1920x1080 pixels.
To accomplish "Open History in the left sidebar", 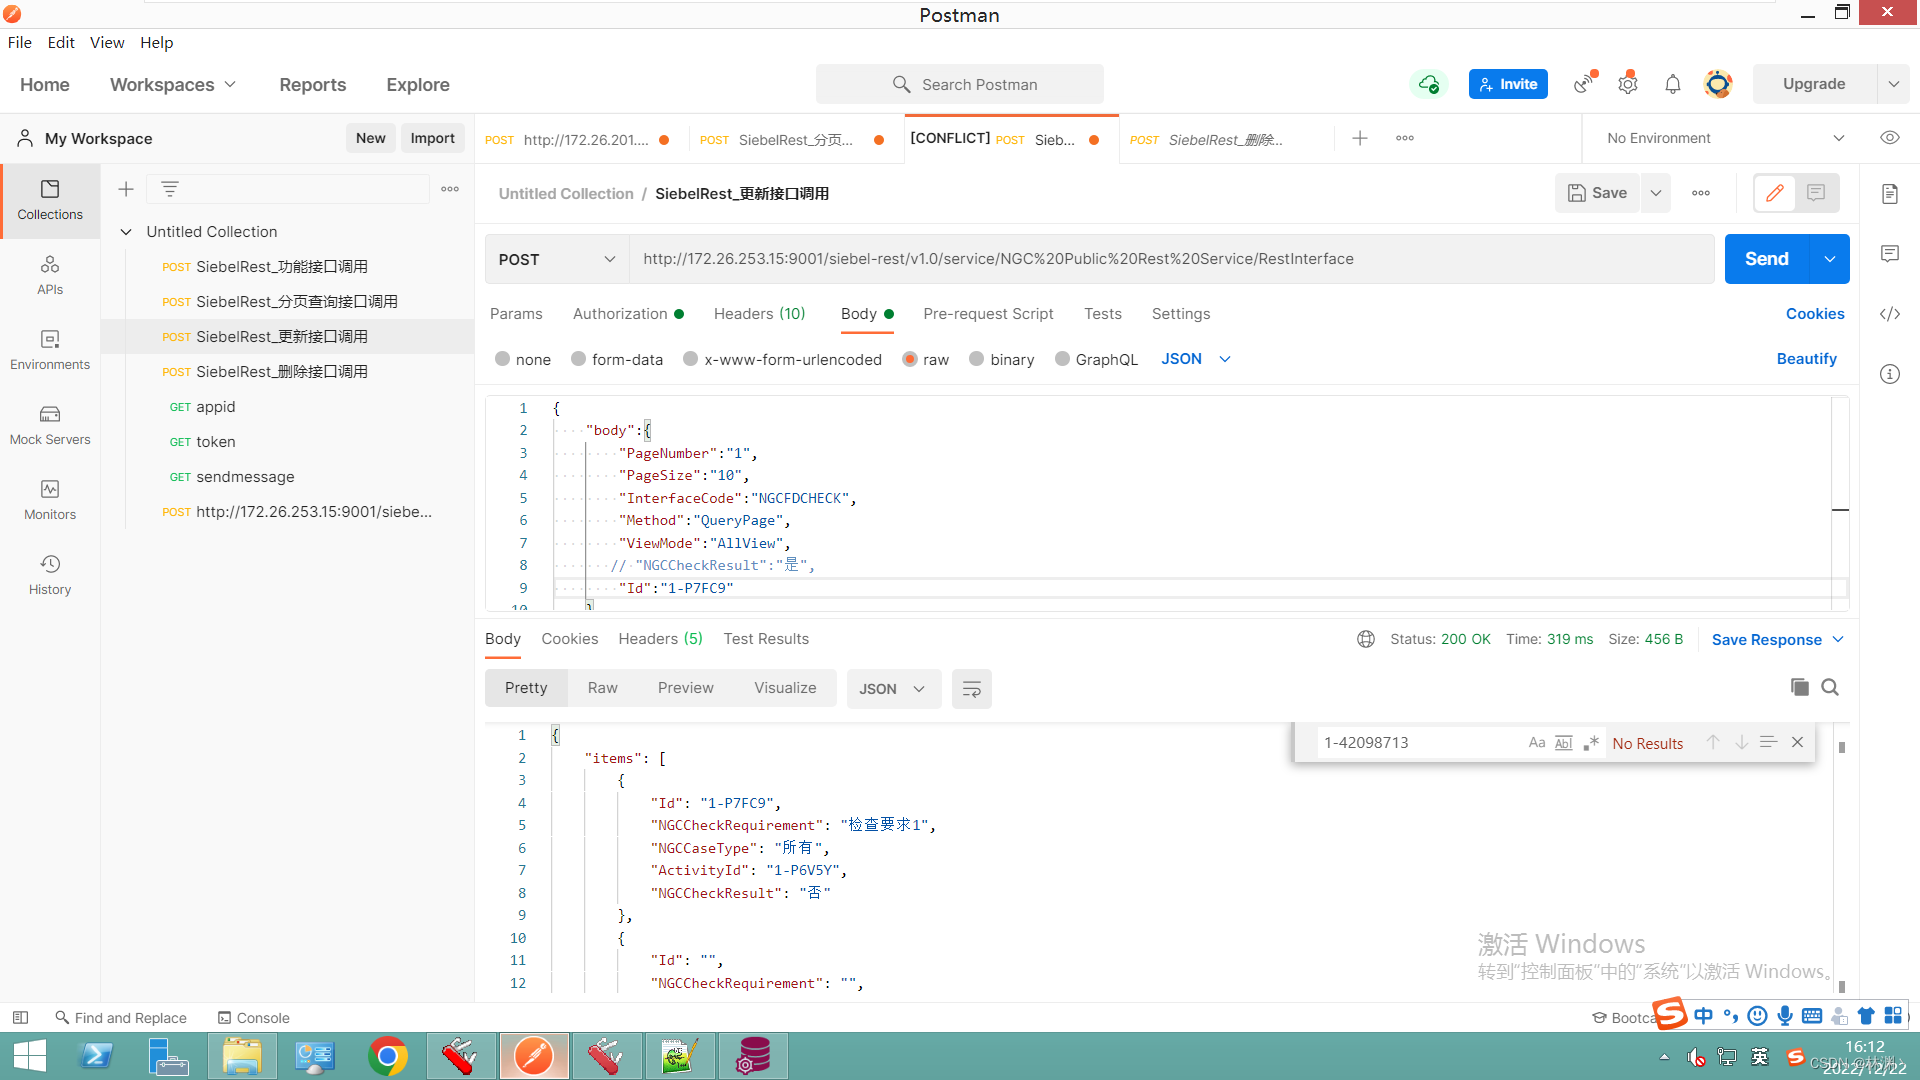I will point(50,575).
